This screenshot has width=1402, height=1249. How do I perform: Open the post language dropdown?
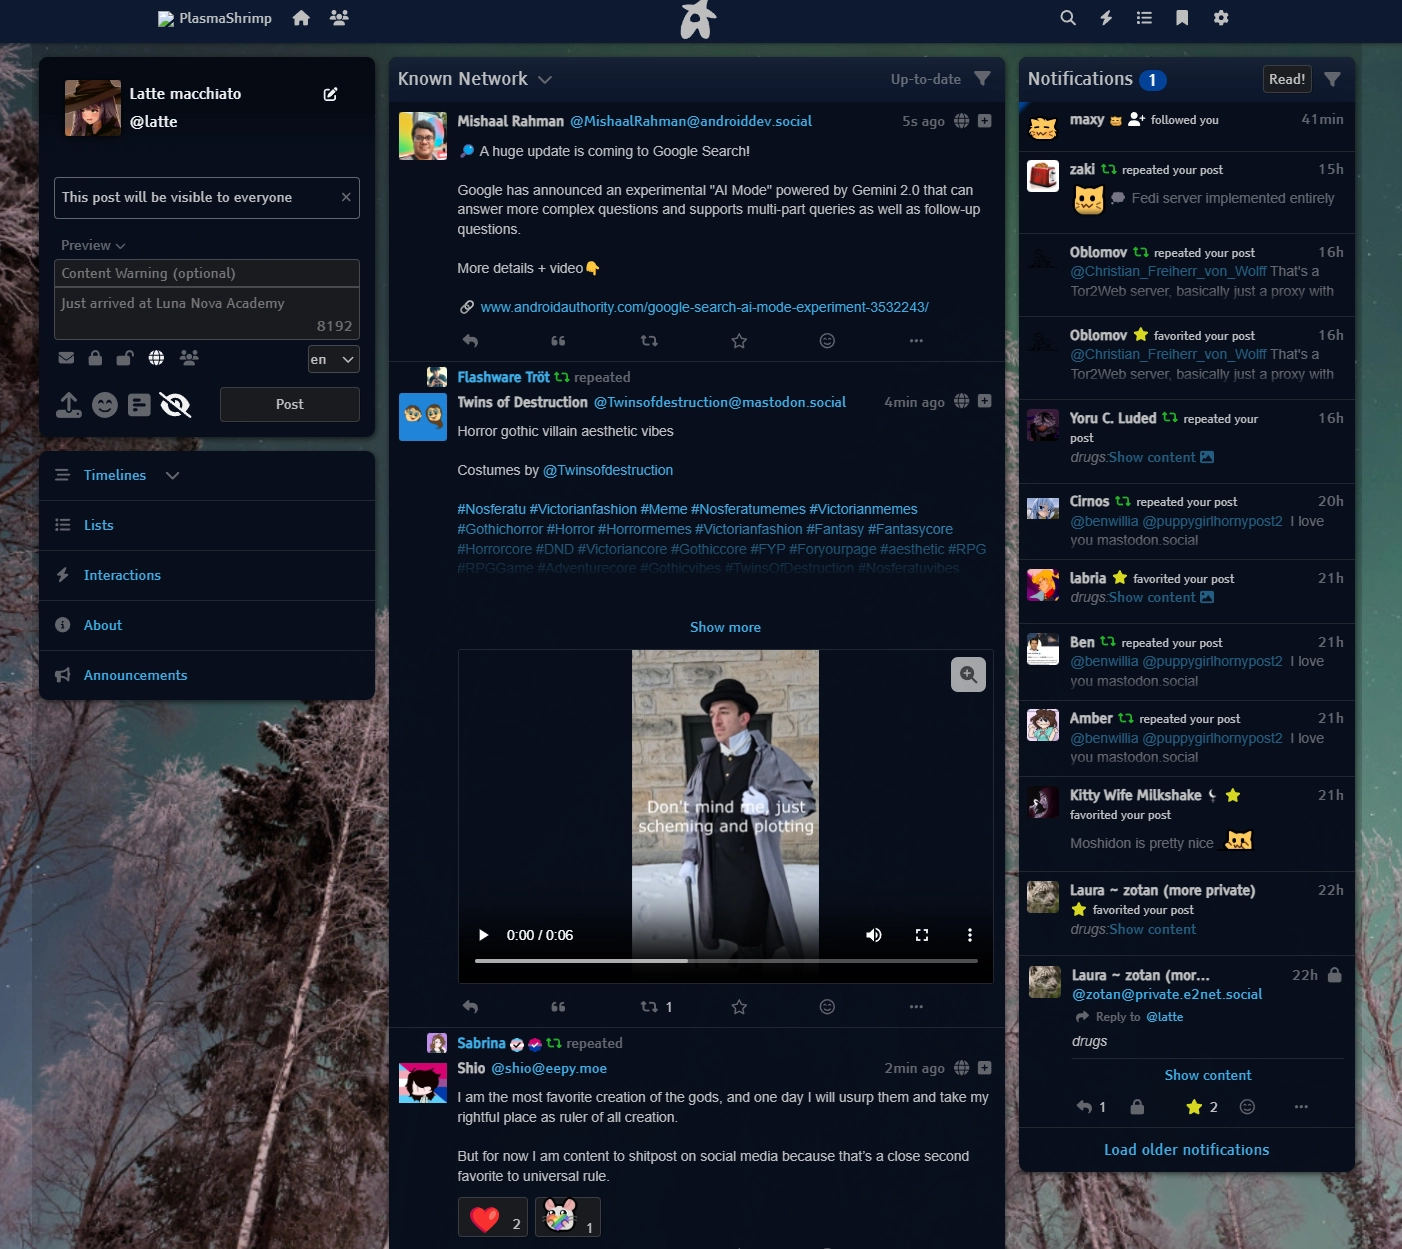[x=333, y=359]
